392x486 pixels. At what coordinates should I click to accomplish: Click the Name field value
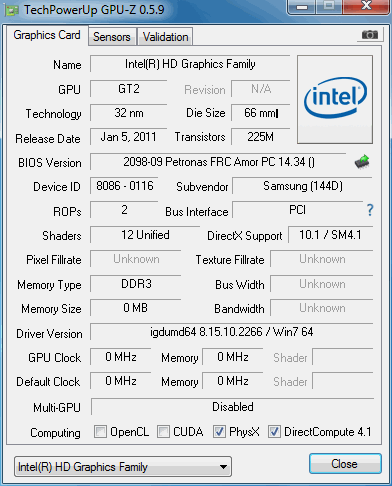tap(190, 64)
